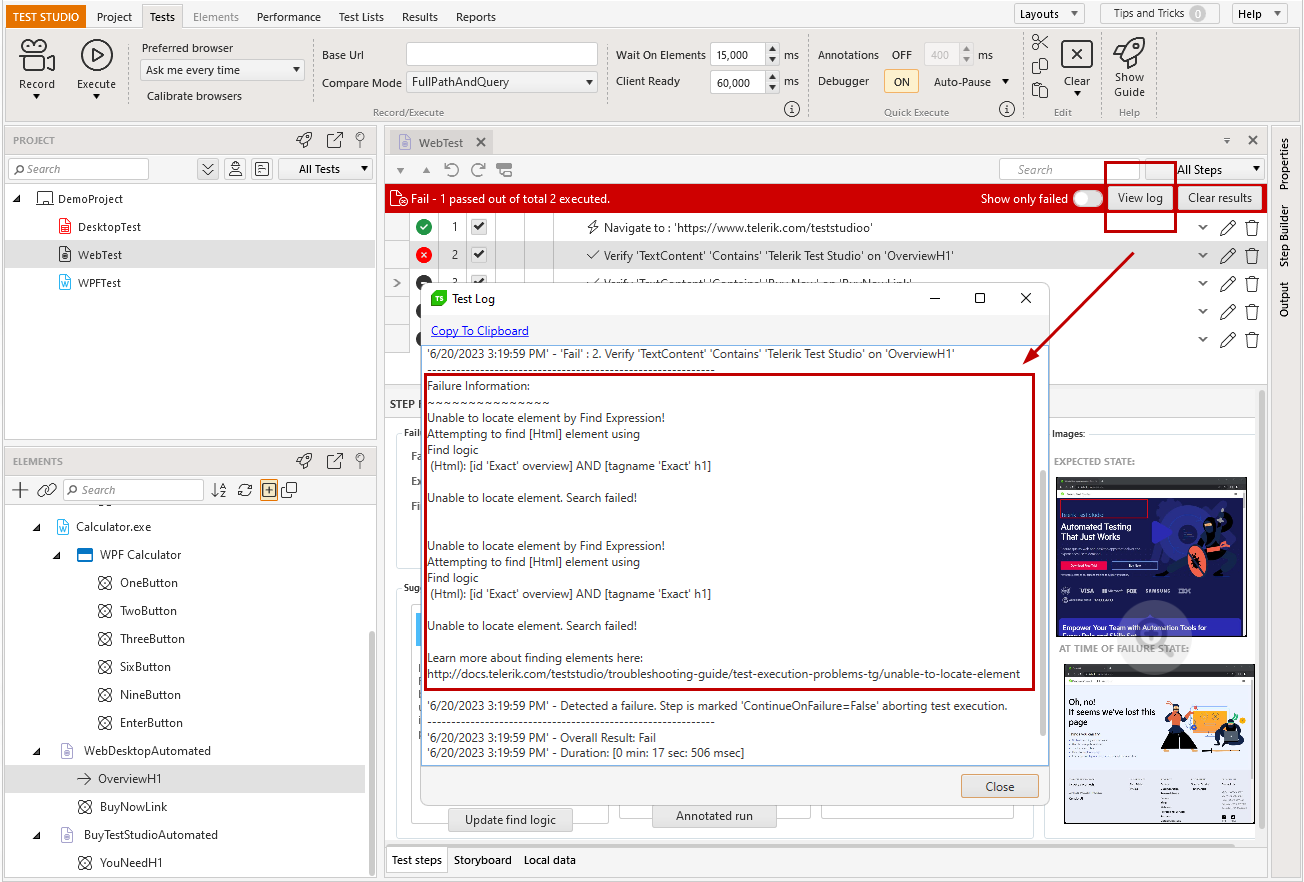This screenshot has height=882, width=1304.
Task: Open the Layouts dropdown
Action: tap(1049, 14)
